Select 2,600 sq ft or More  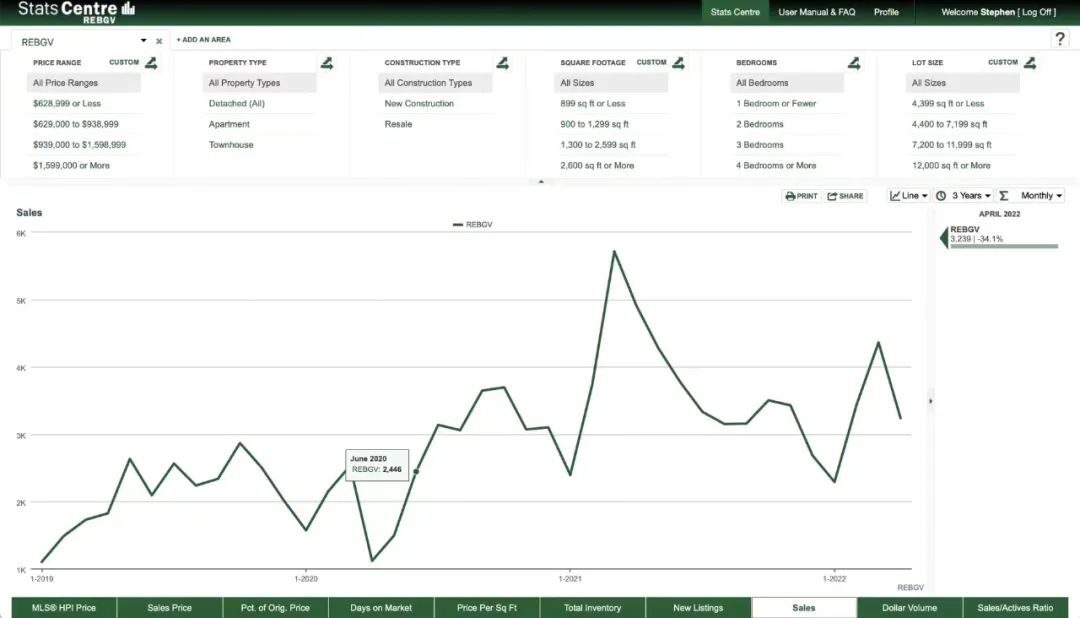[x=597, y=165]
